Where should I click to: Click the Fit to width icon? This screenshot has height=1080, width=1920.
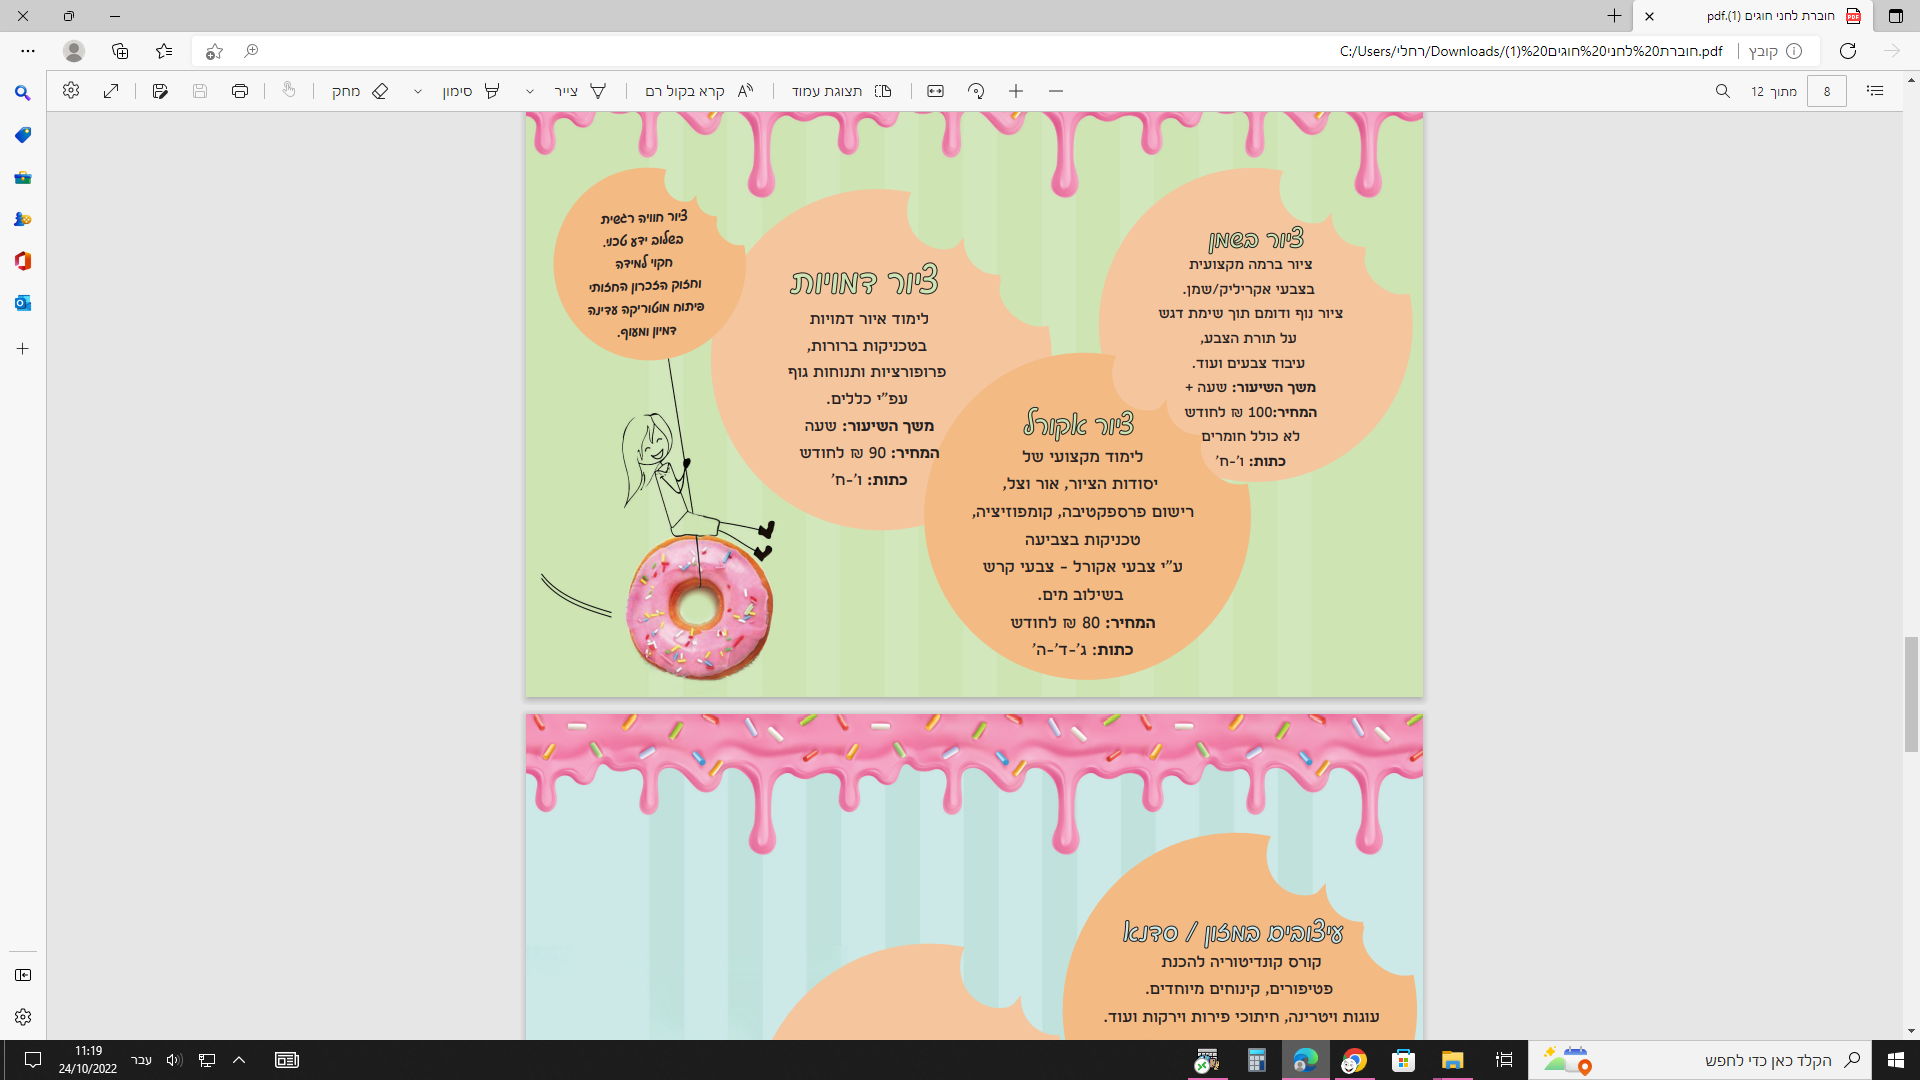pos(935,91)
